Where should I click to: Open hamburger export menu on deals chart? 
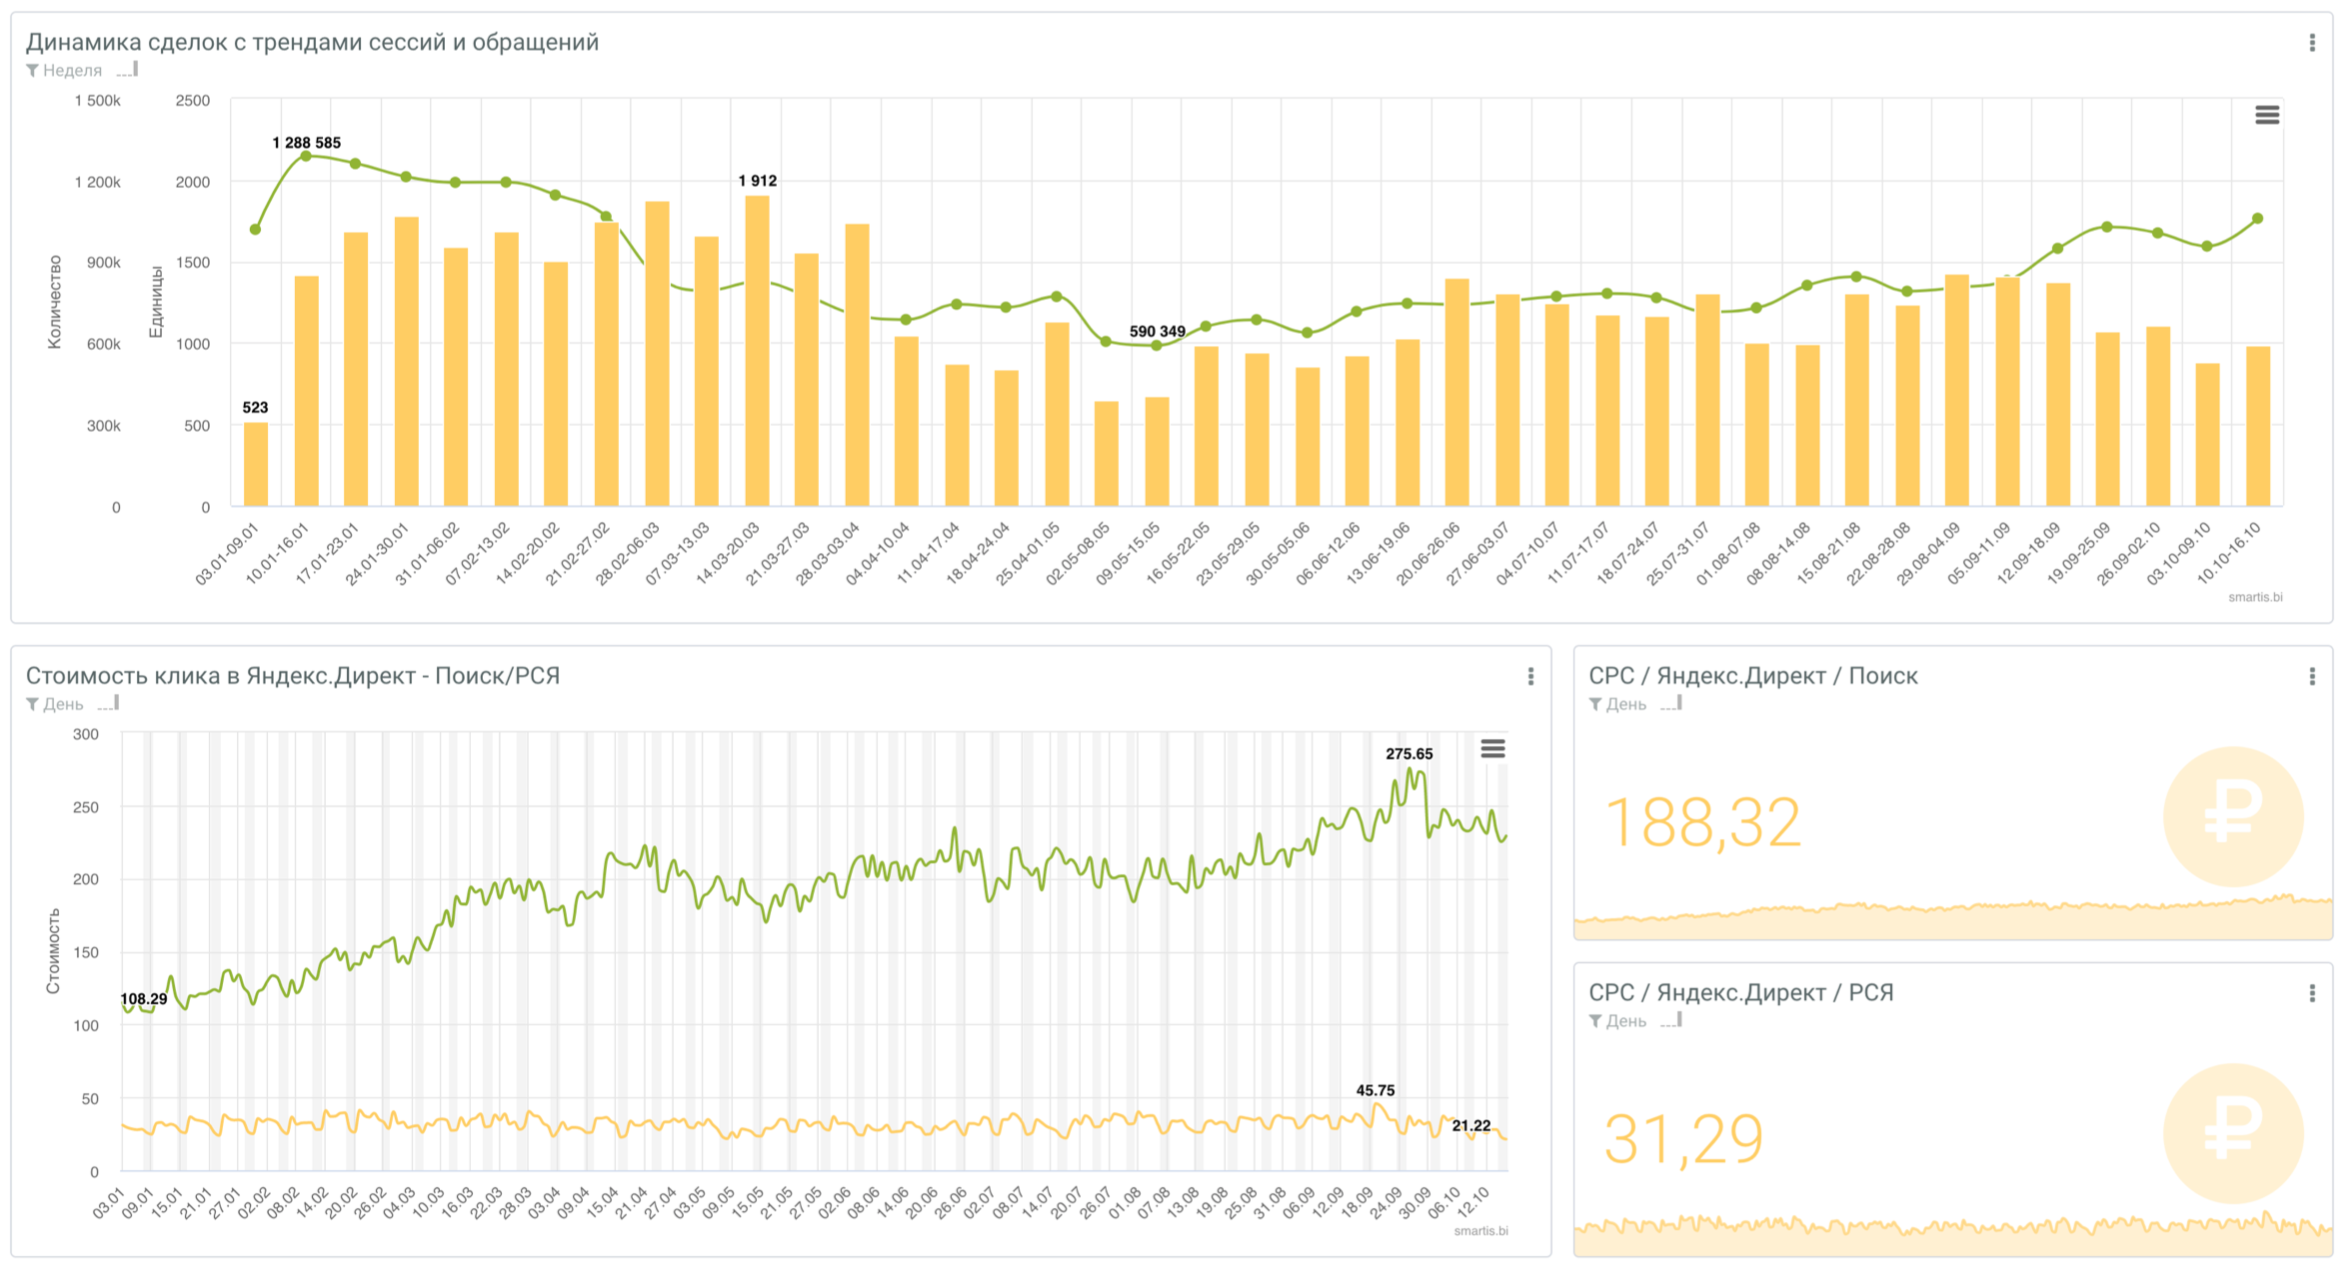tap(2266, 115)
